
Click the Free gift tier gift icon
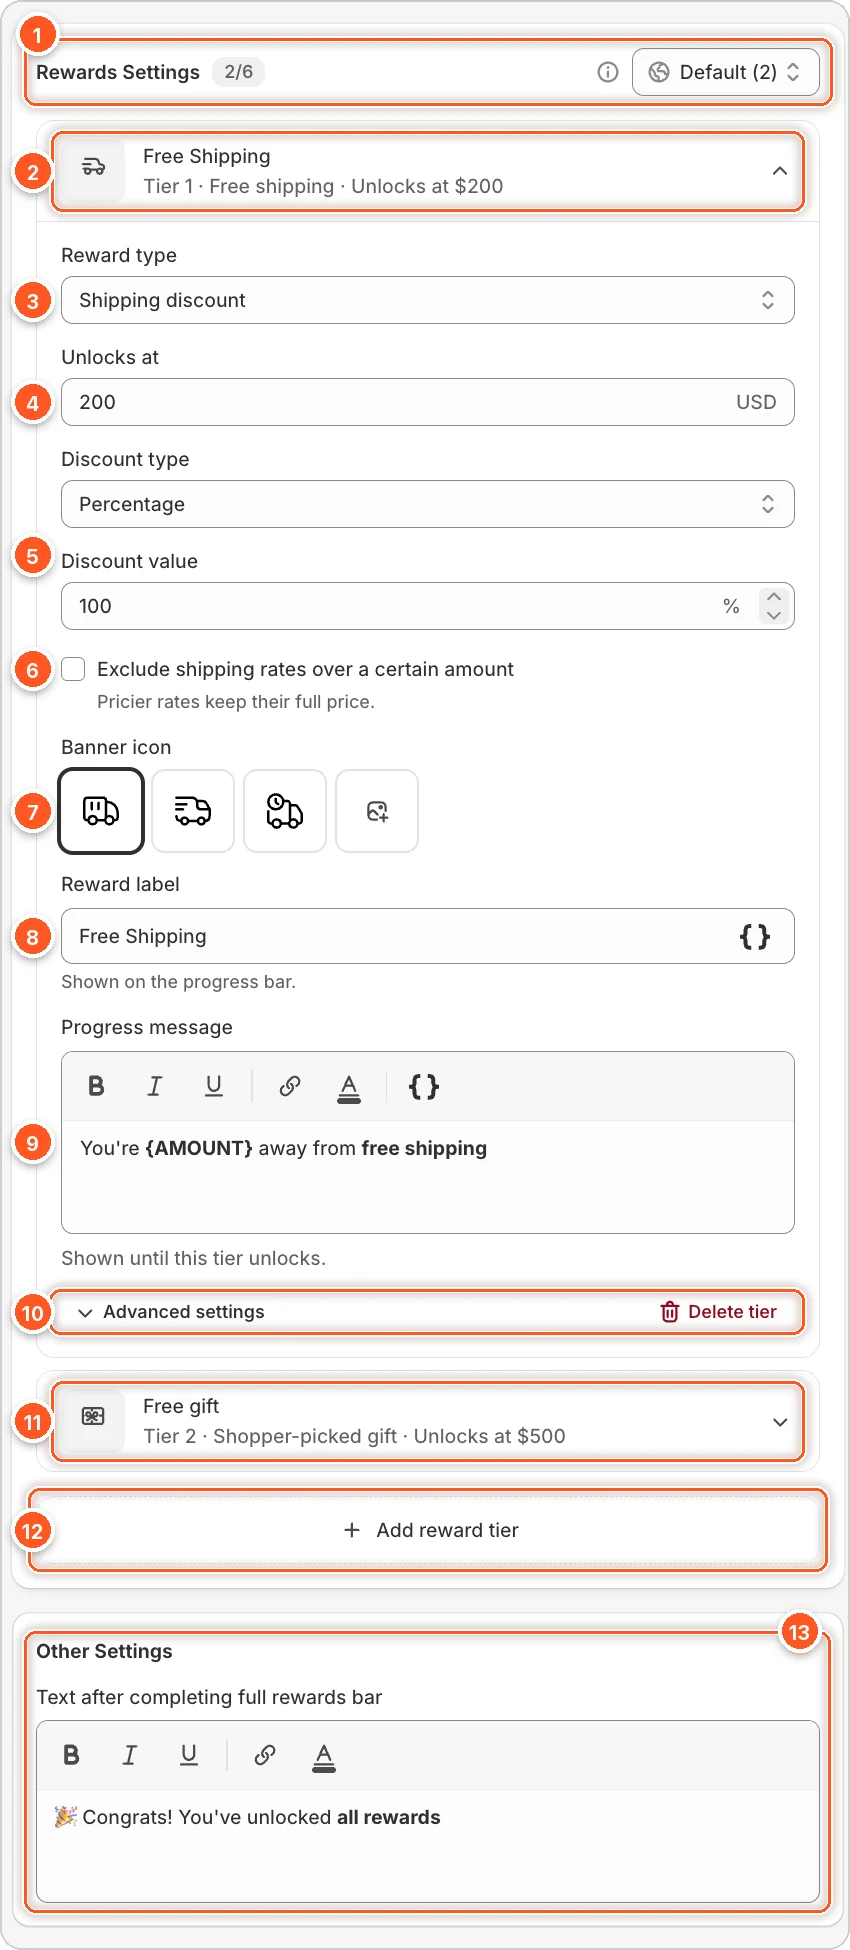click(93, 1416)
